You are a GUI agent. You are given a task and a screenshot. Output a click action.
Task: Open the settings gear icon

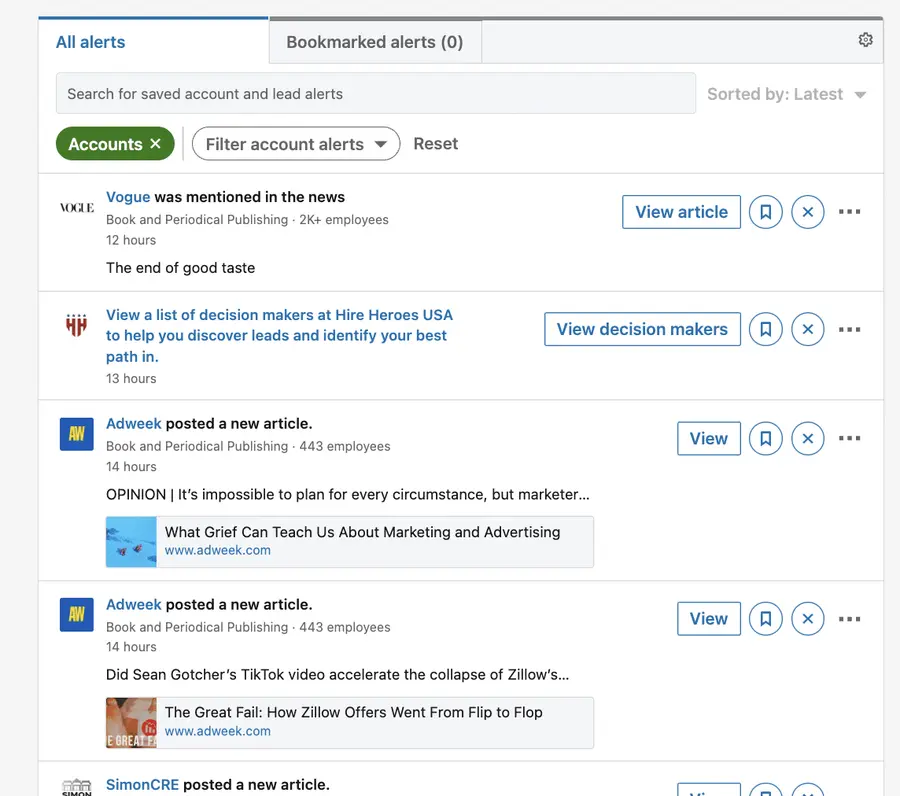pyautogui.click(x=866, y=39)
